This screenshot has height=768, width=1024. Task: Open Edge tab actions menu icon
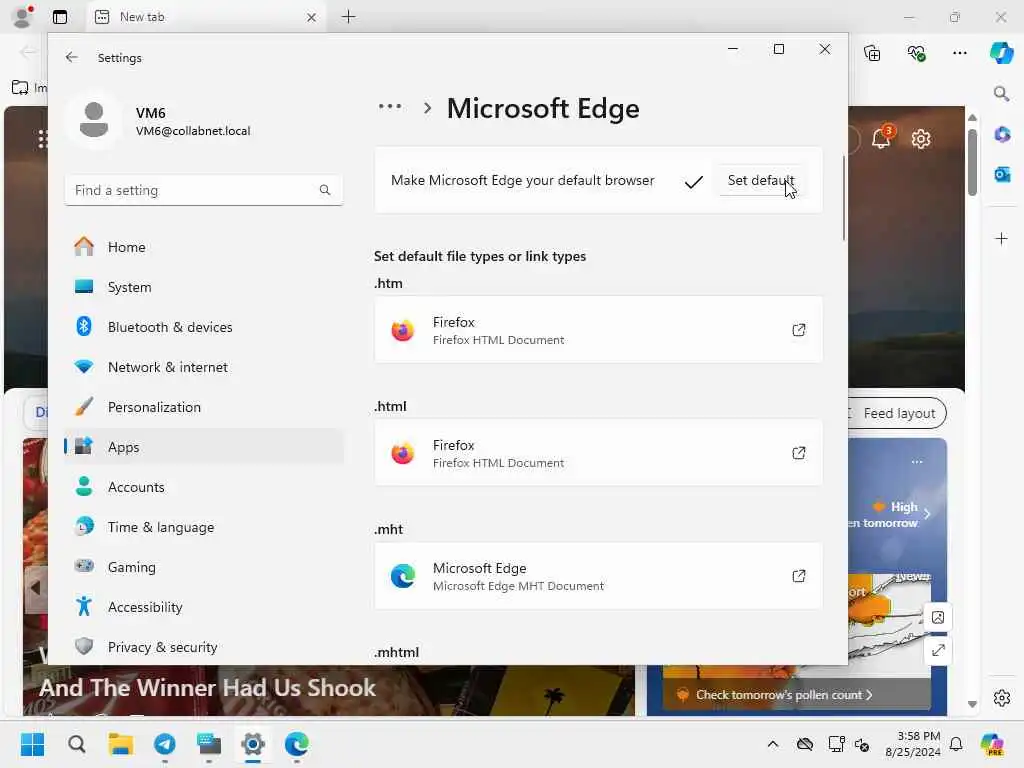pos(60,17)
